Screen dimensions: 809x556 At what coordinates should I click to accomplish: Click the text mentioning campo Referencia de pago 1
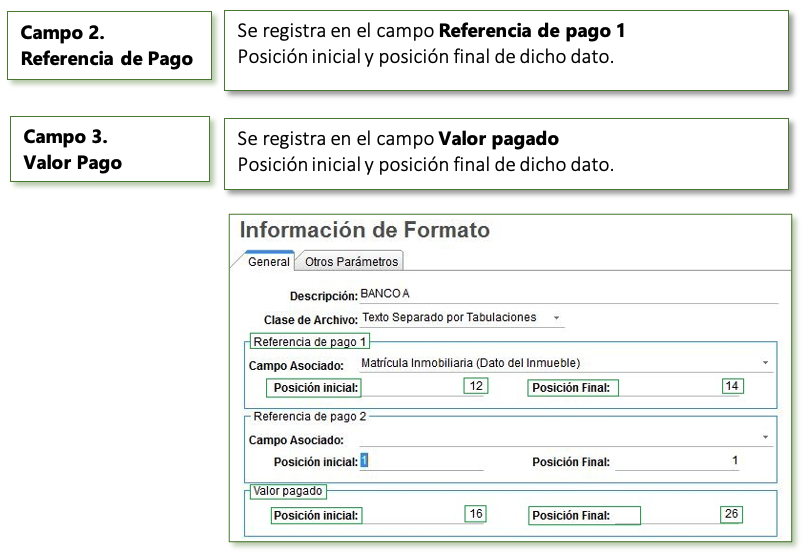[430, 32]
